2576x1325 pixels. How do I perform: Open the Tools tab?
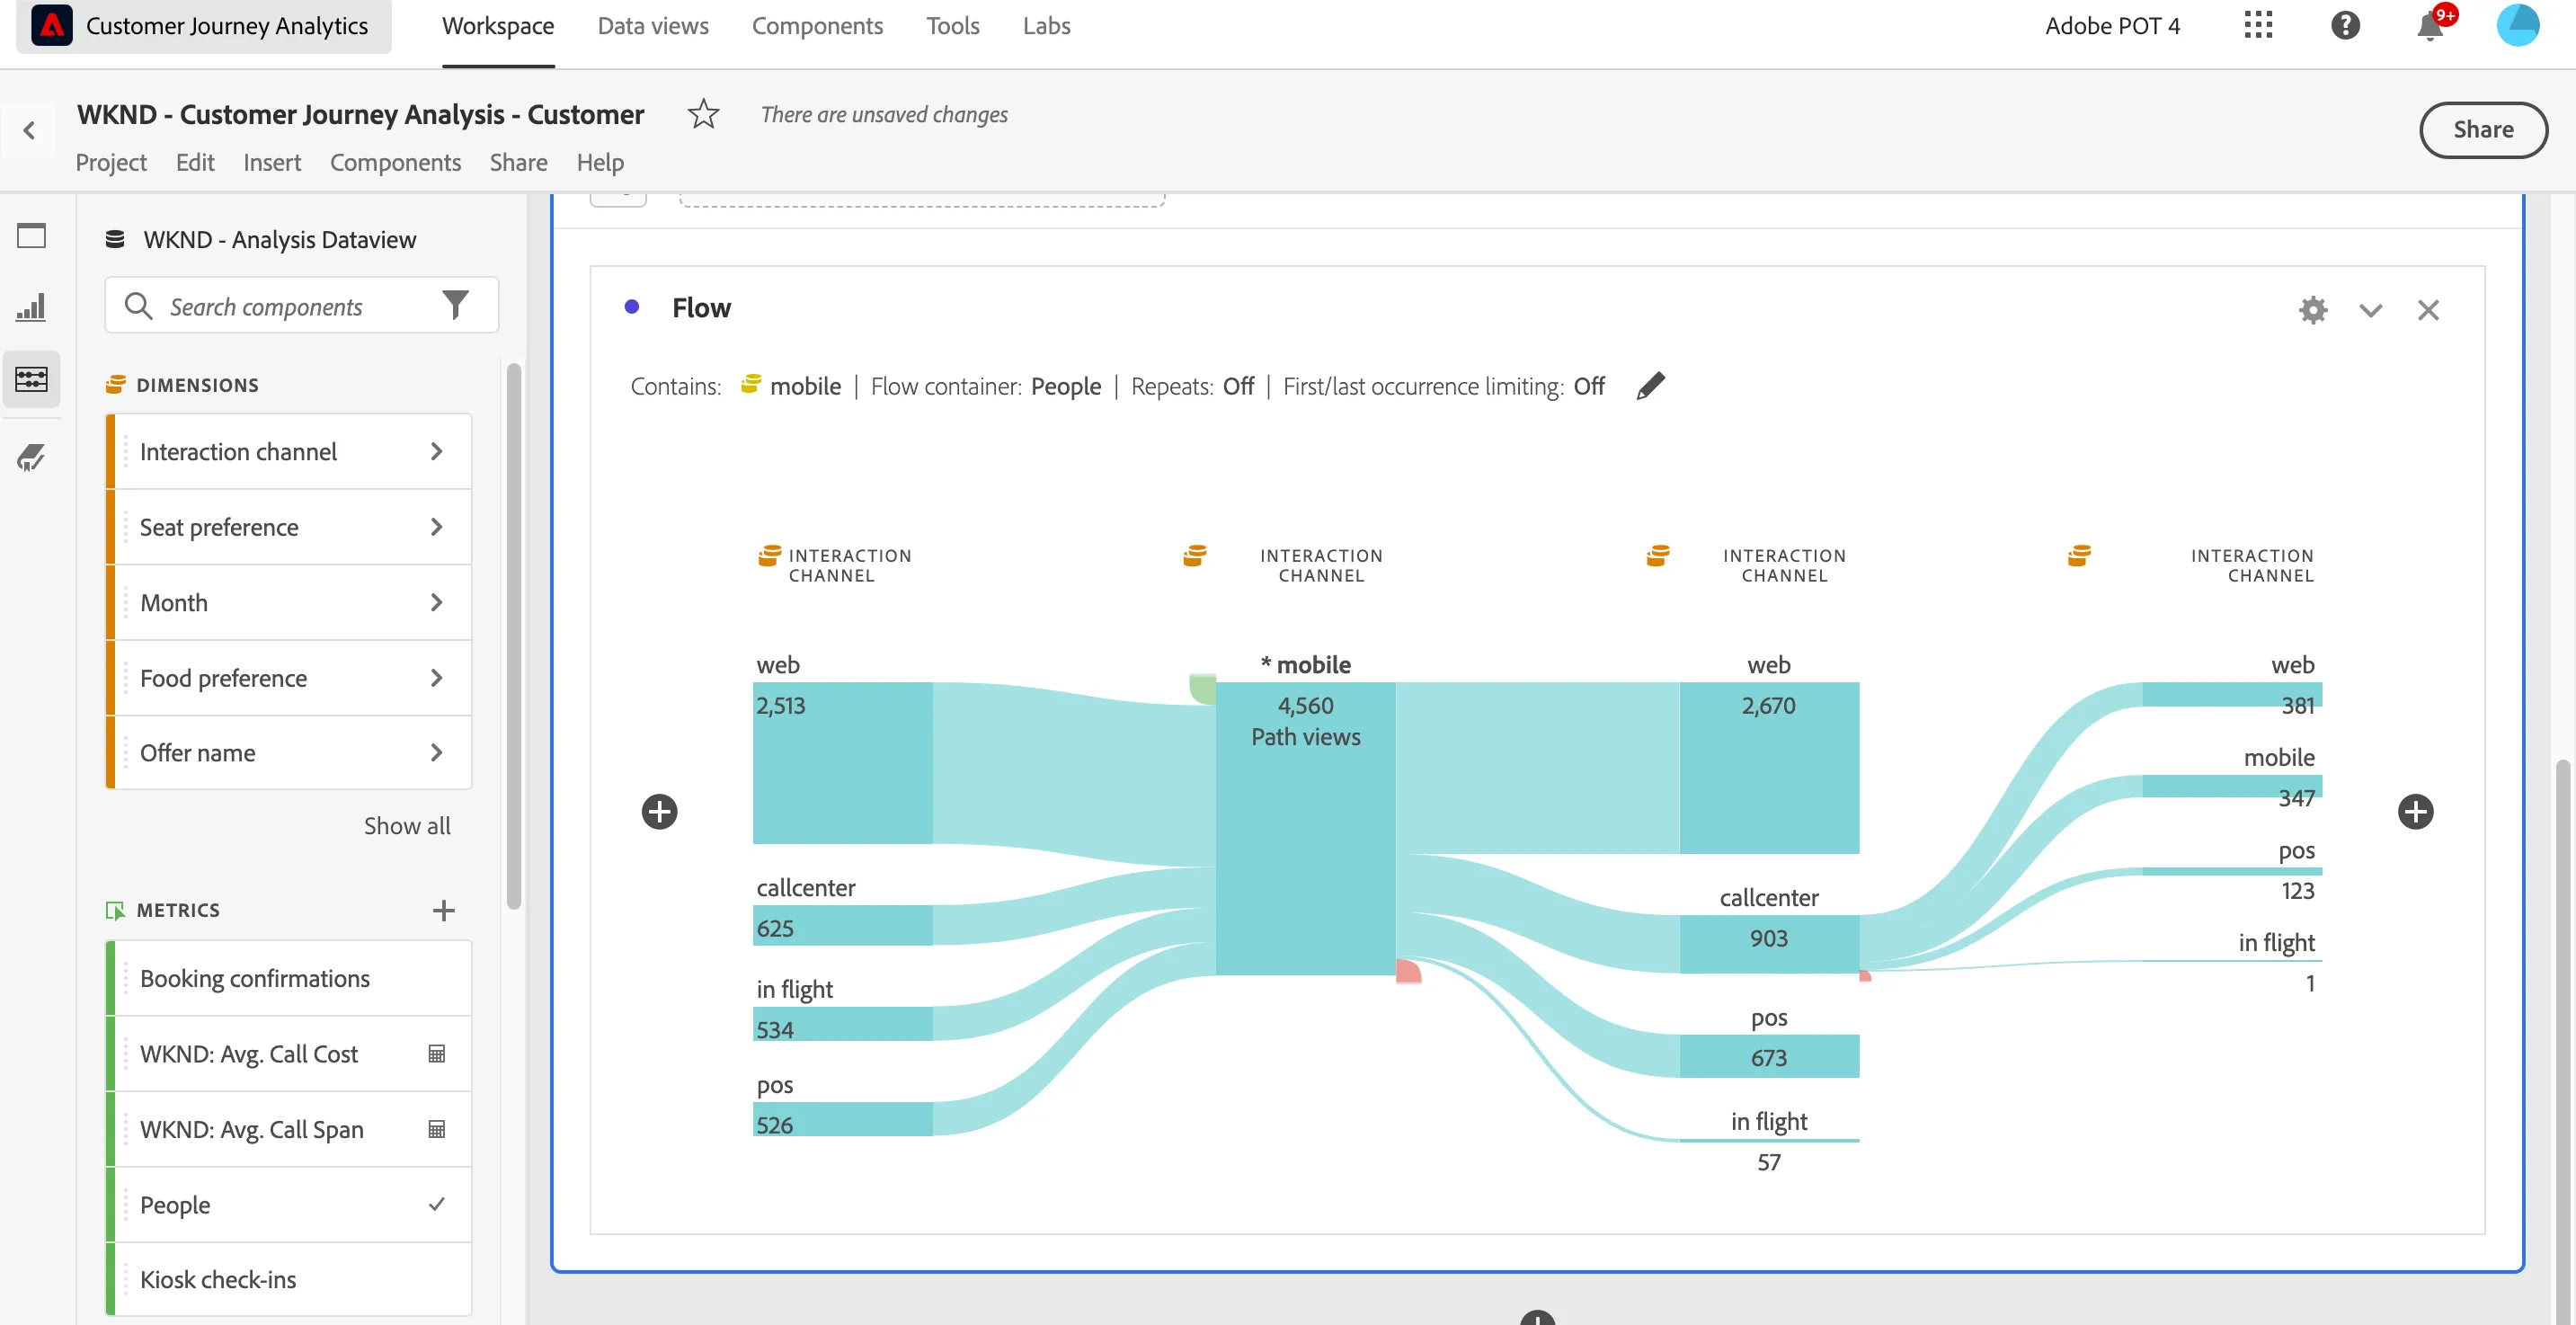(x=952, y=26)
